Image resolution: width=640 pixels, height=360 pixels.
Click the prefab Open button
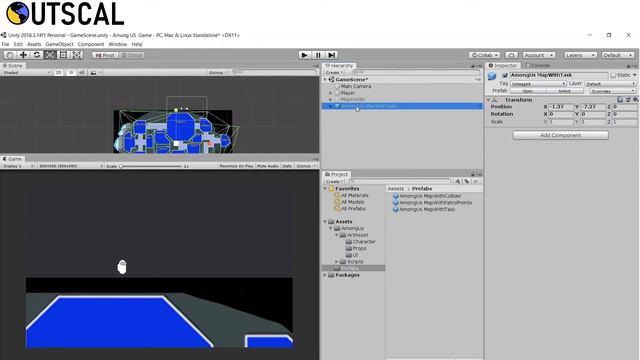[x=527, y=91]
